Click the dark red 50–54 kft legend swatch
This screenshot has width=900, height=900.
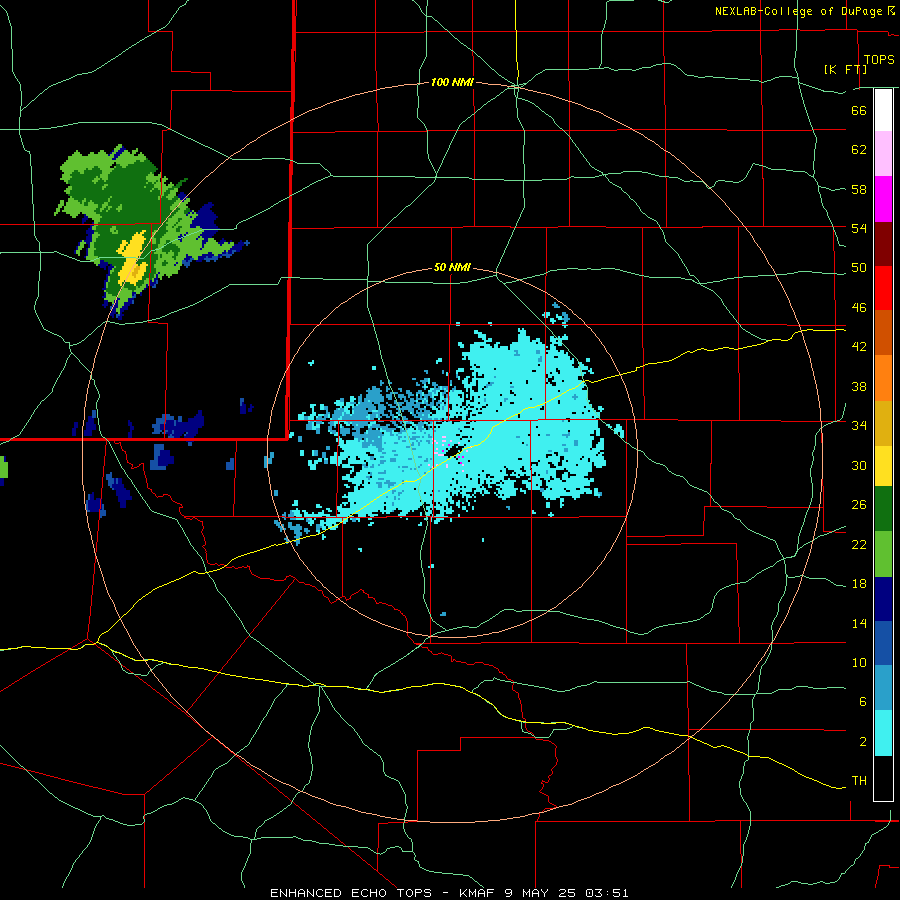(x=883, y=244)
